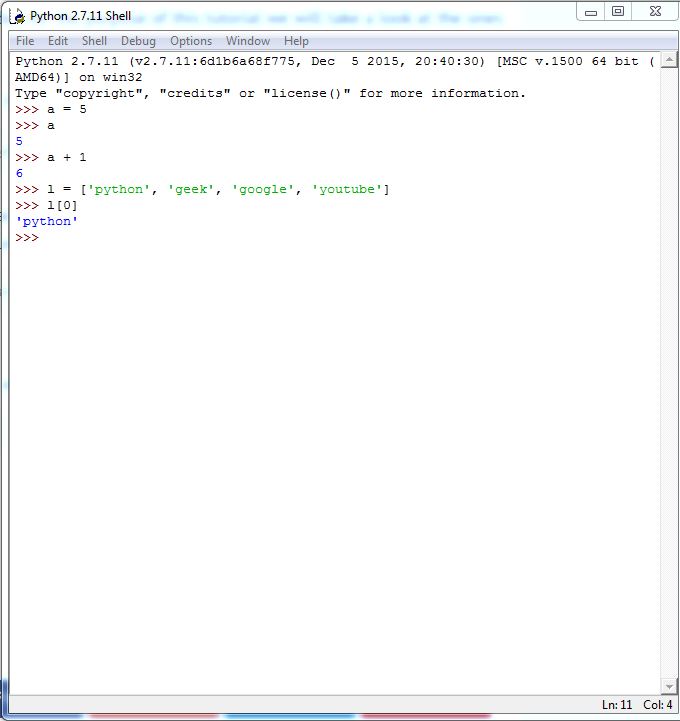Open the Debug menu
The height and width of the screenshot is (721, 680).
pos(138,41)
